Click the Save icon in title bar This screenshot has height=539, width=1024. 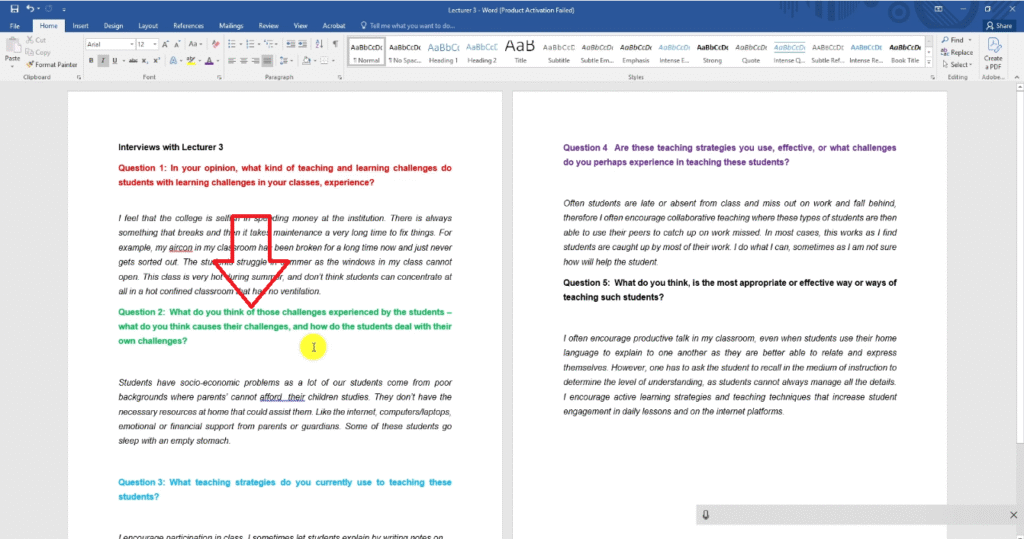click(14, 8)
